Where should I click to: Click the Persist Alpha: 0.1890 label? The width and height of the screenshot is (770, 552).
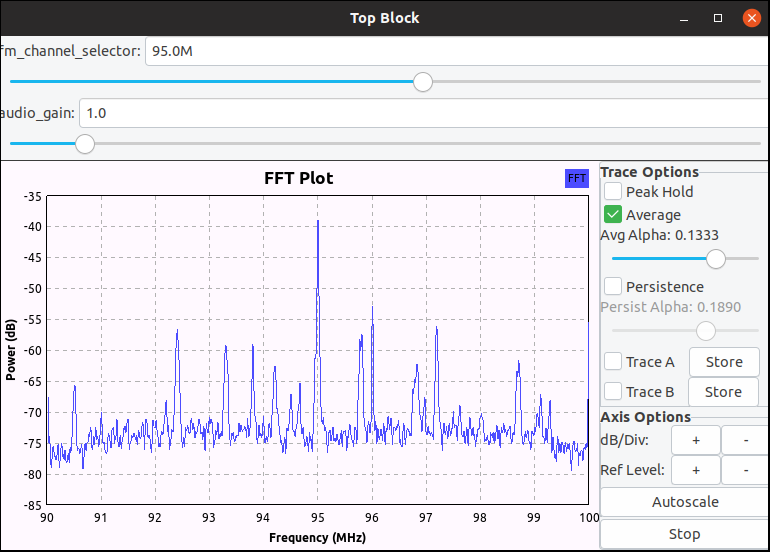670,307
